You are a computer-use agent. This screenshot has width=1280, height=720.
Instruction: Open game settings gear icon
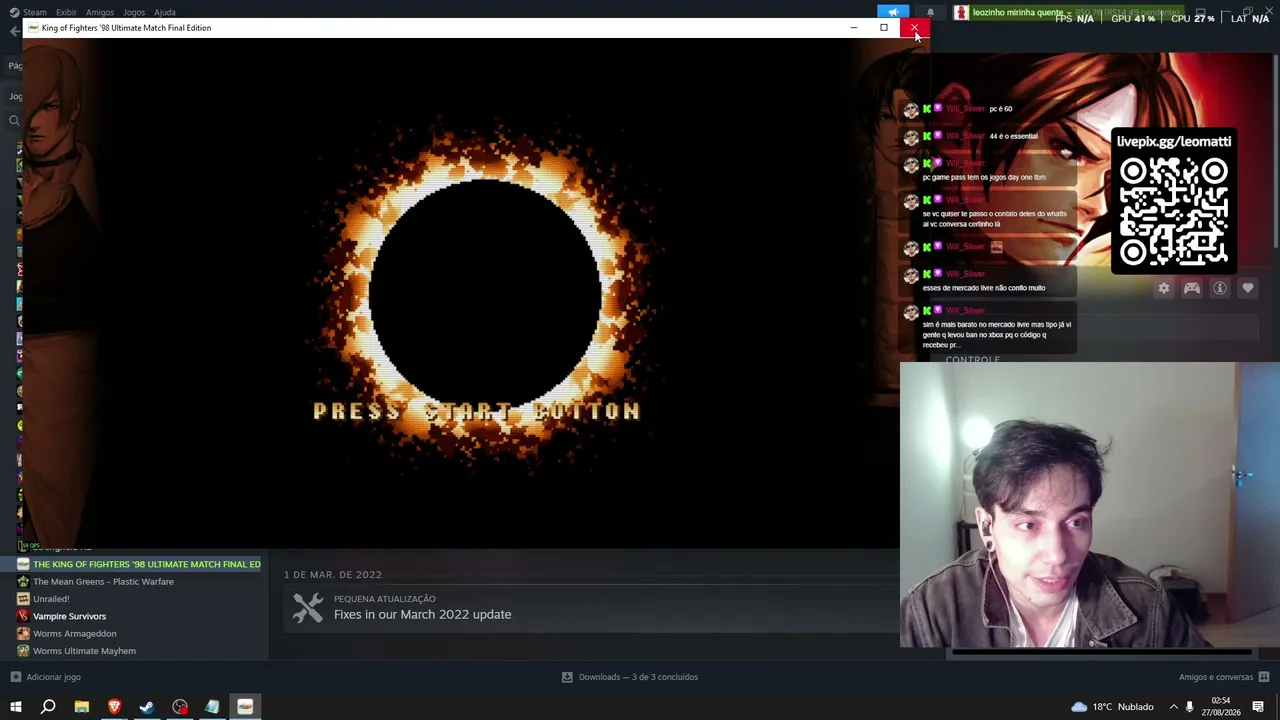tap(1164, 289)
